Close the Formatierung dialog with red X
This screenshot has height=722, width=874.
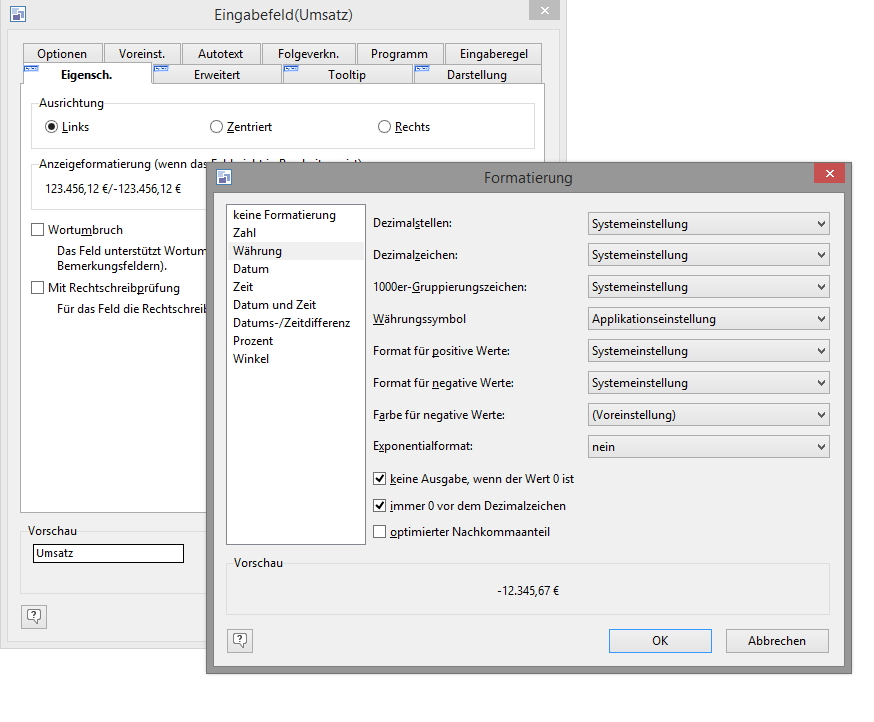pos(829,174)
